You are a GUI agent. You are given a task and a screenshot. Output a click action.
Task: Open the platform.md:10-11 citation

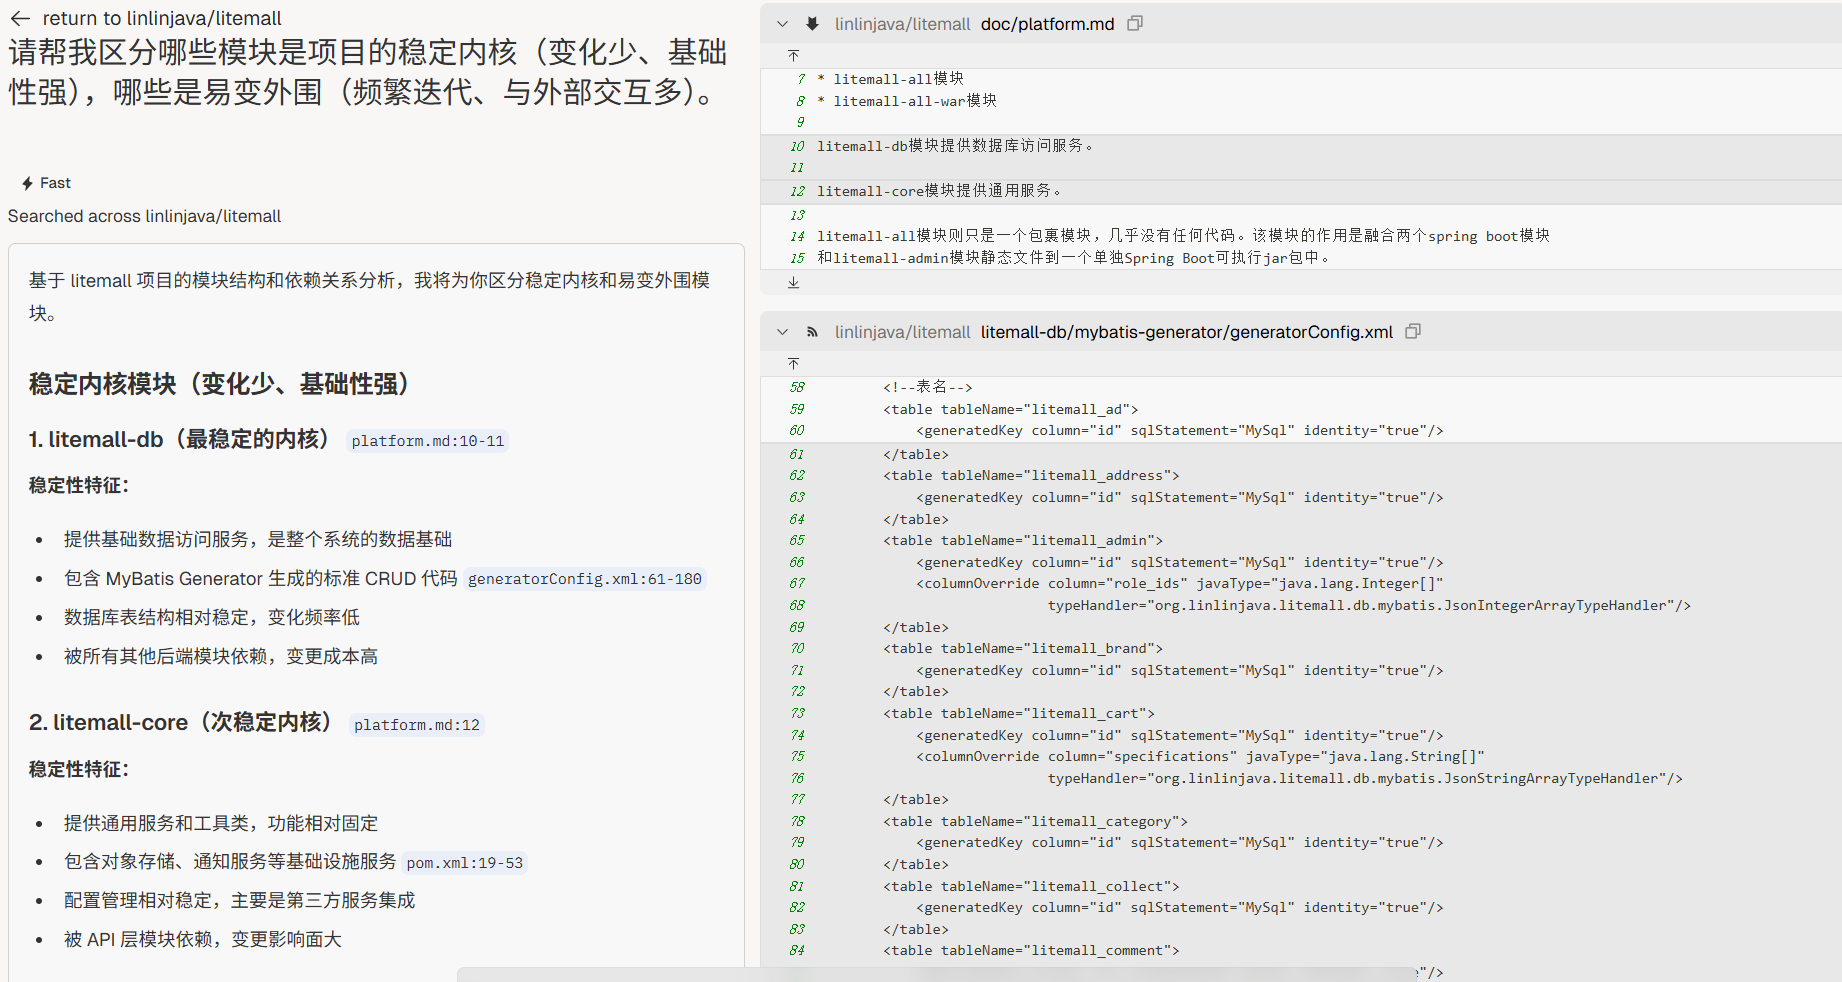click(427, 441)
